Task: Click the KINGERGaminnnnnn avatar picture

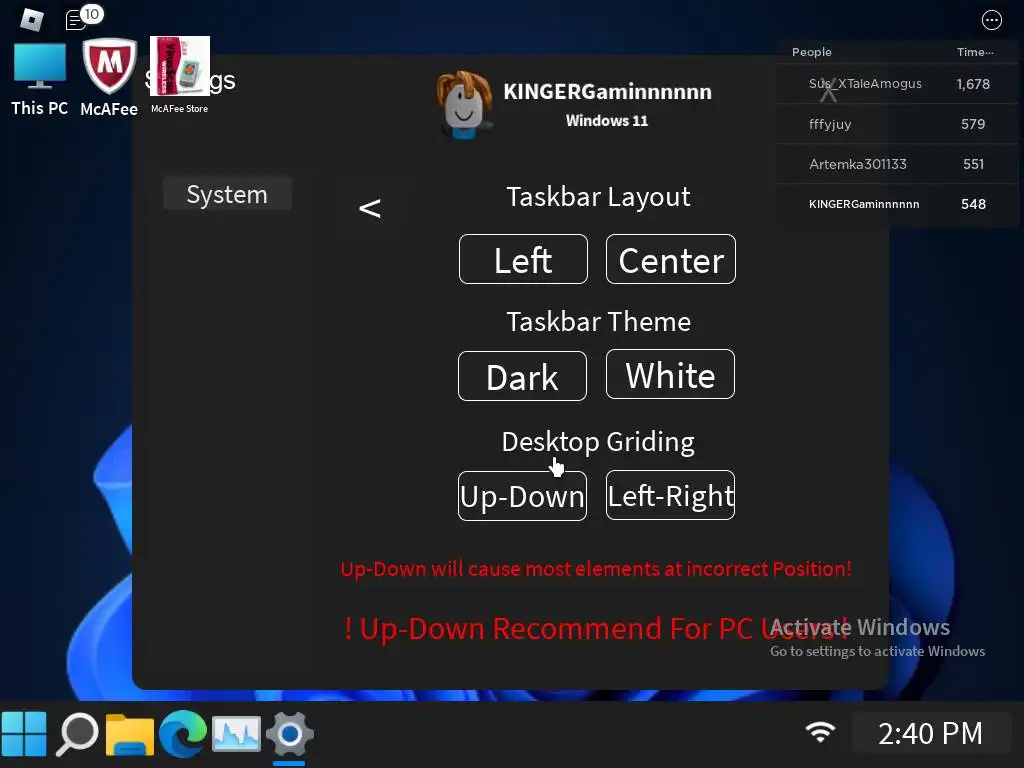Action: click(x=464, y=104)
